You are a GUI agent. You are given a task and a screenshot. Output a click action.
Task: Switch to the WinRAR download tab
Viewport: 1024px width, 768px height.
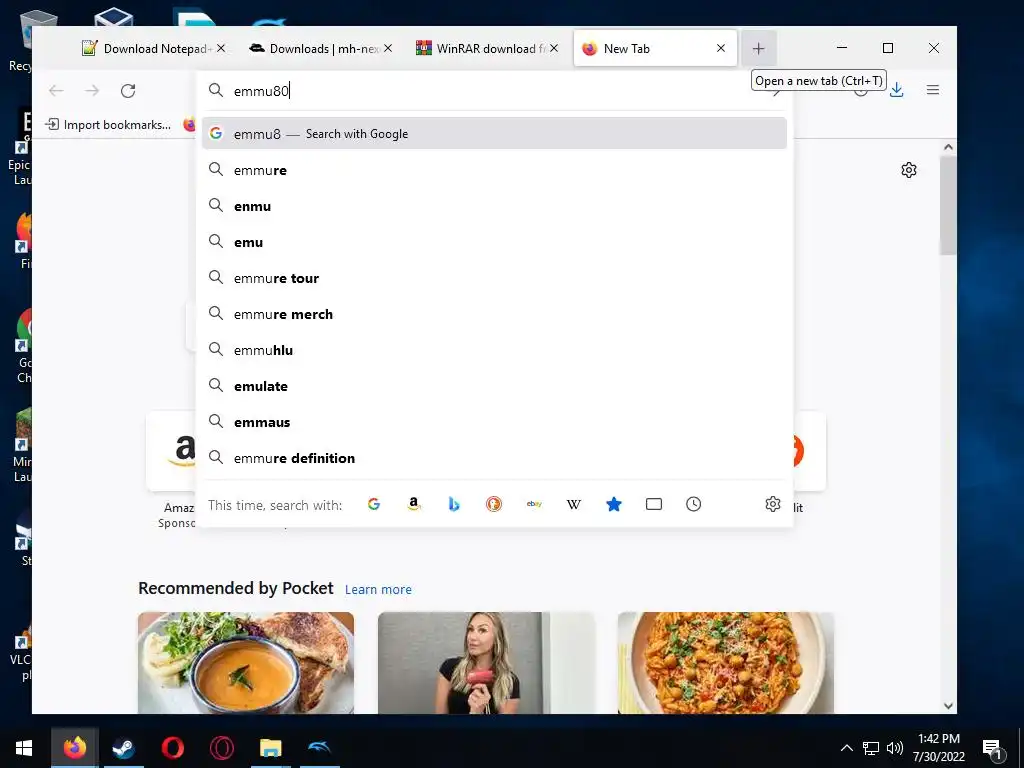[x=488, y=48]
